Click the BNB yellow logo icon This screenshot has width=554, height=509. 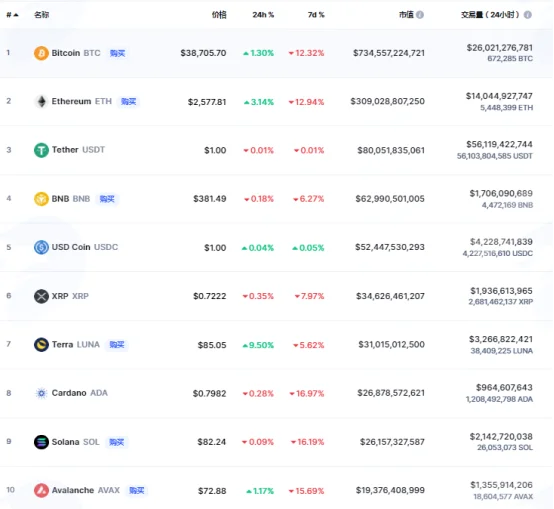pos(41,199)
